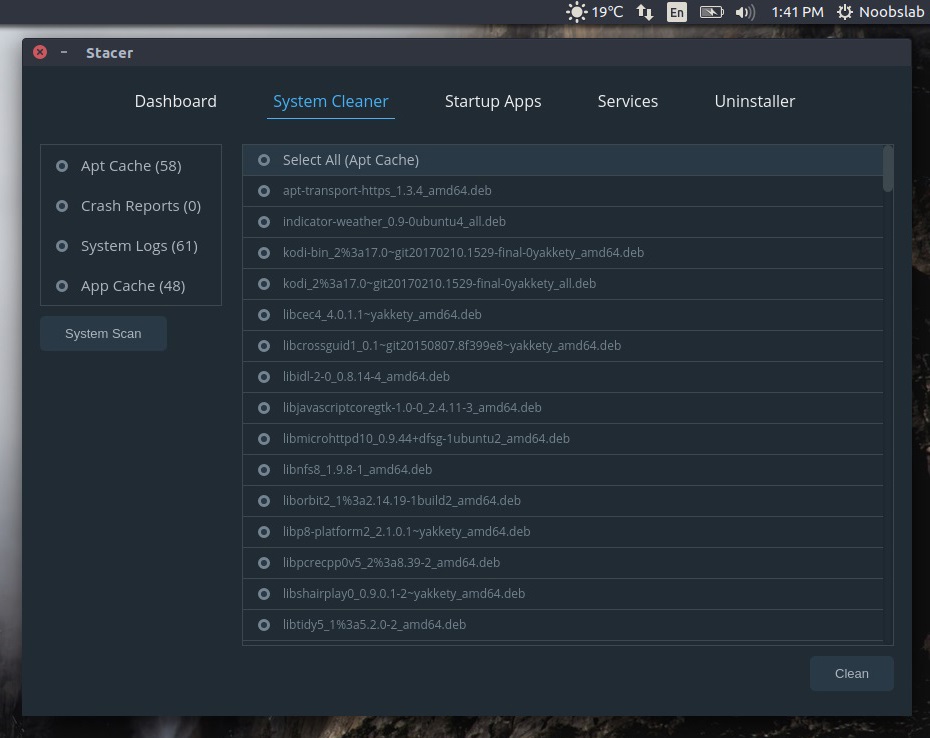Click the volume icon in the tray

[x=744, y=11]
